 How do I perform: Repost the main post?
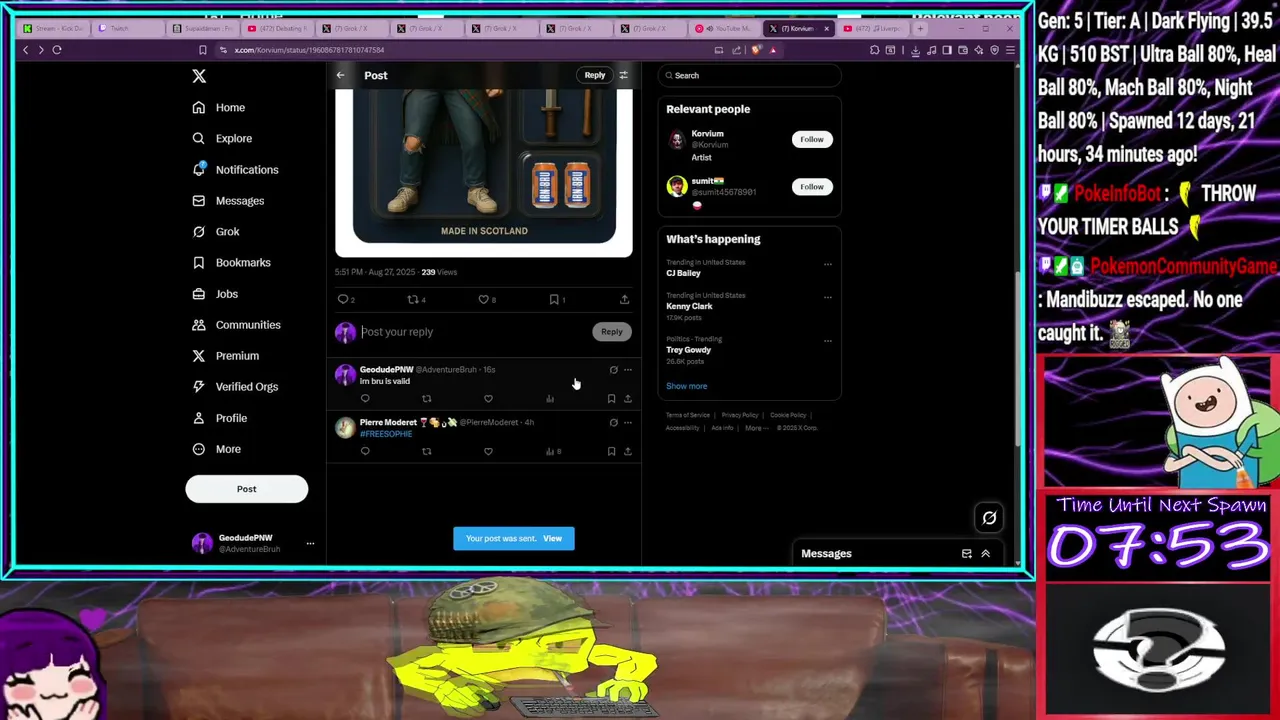(413, 299)
